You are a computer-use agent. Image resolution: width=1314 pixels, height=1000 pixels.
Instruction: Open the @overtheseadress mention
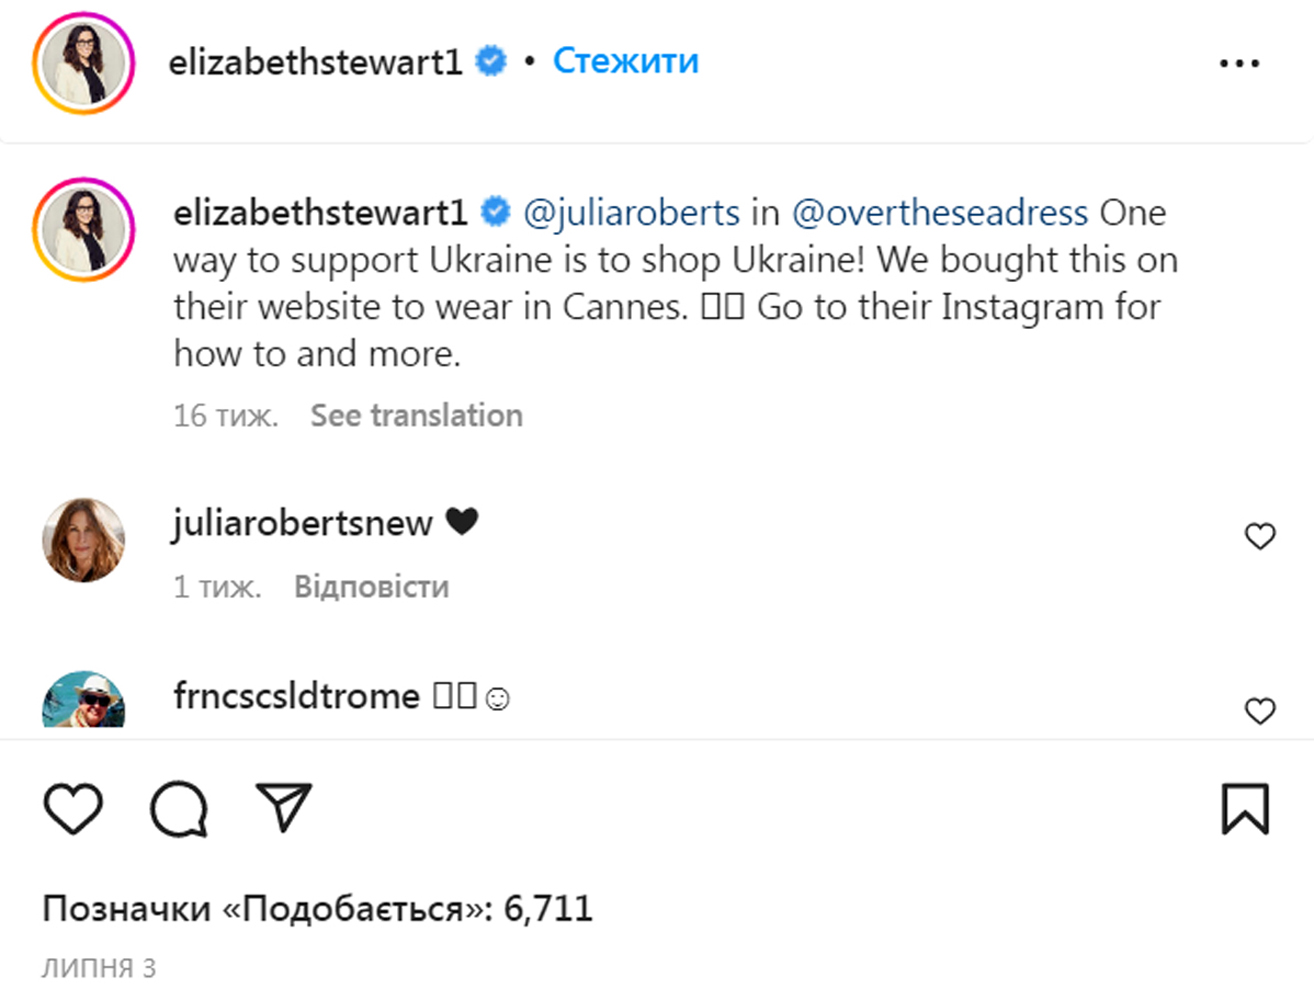point(939,212)
